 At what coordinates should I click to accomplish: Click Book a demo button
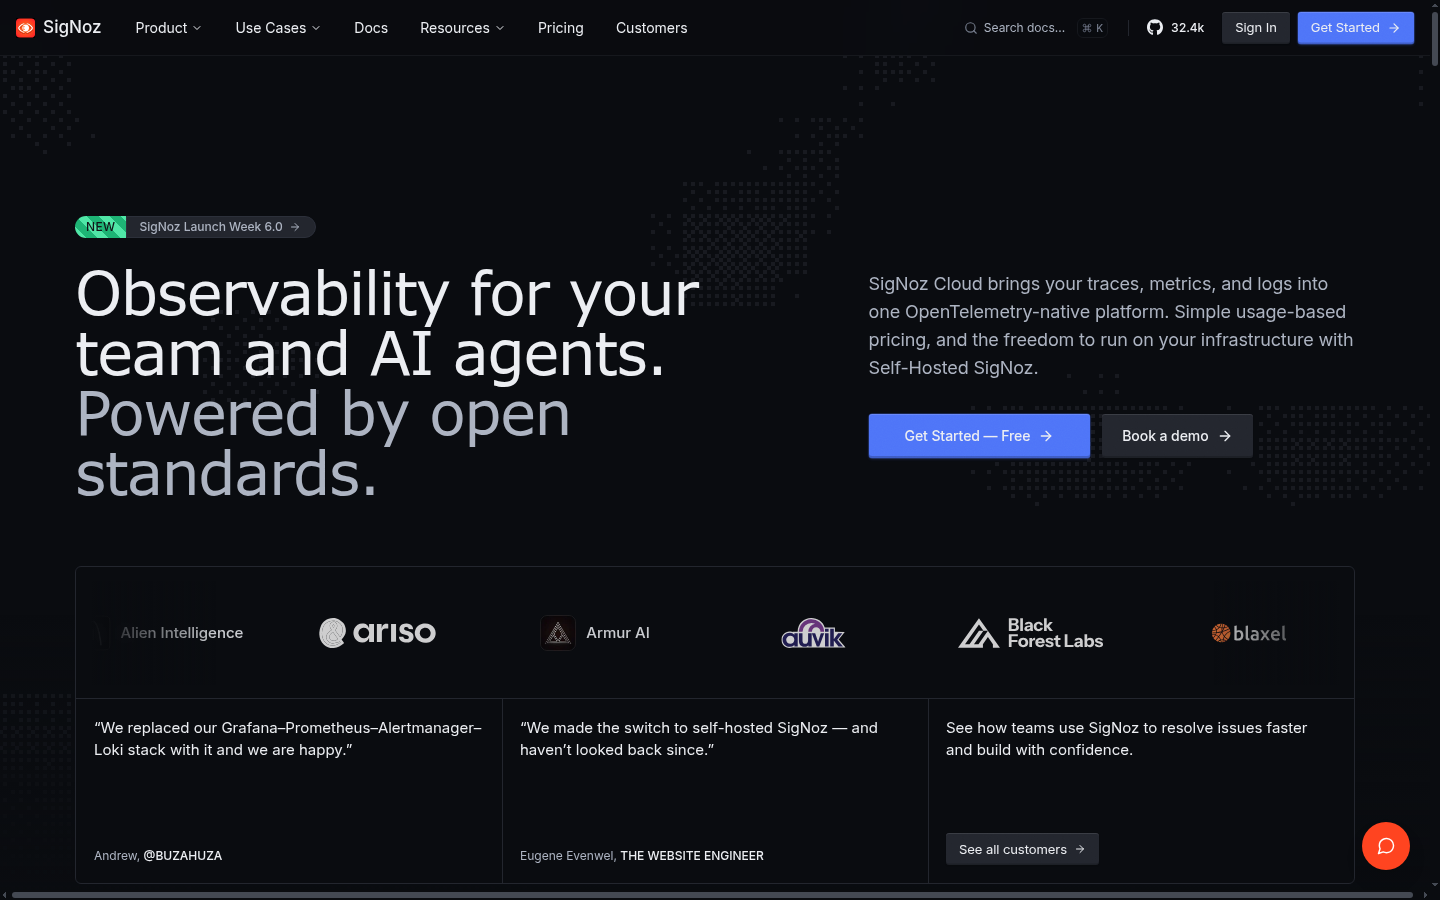pyautogui.click(x=1177, y=436)
